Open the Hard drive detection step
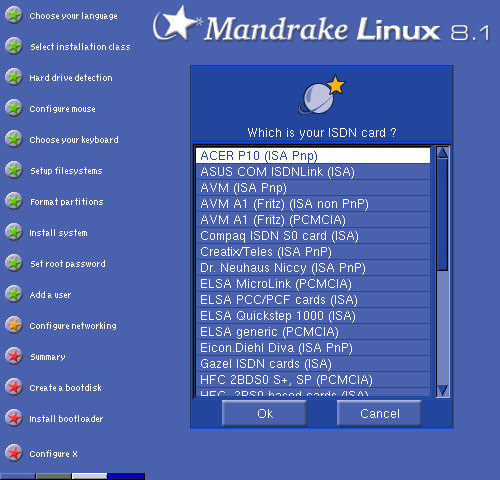This screenshot has height=480, width=500. (x=71, y=78)
